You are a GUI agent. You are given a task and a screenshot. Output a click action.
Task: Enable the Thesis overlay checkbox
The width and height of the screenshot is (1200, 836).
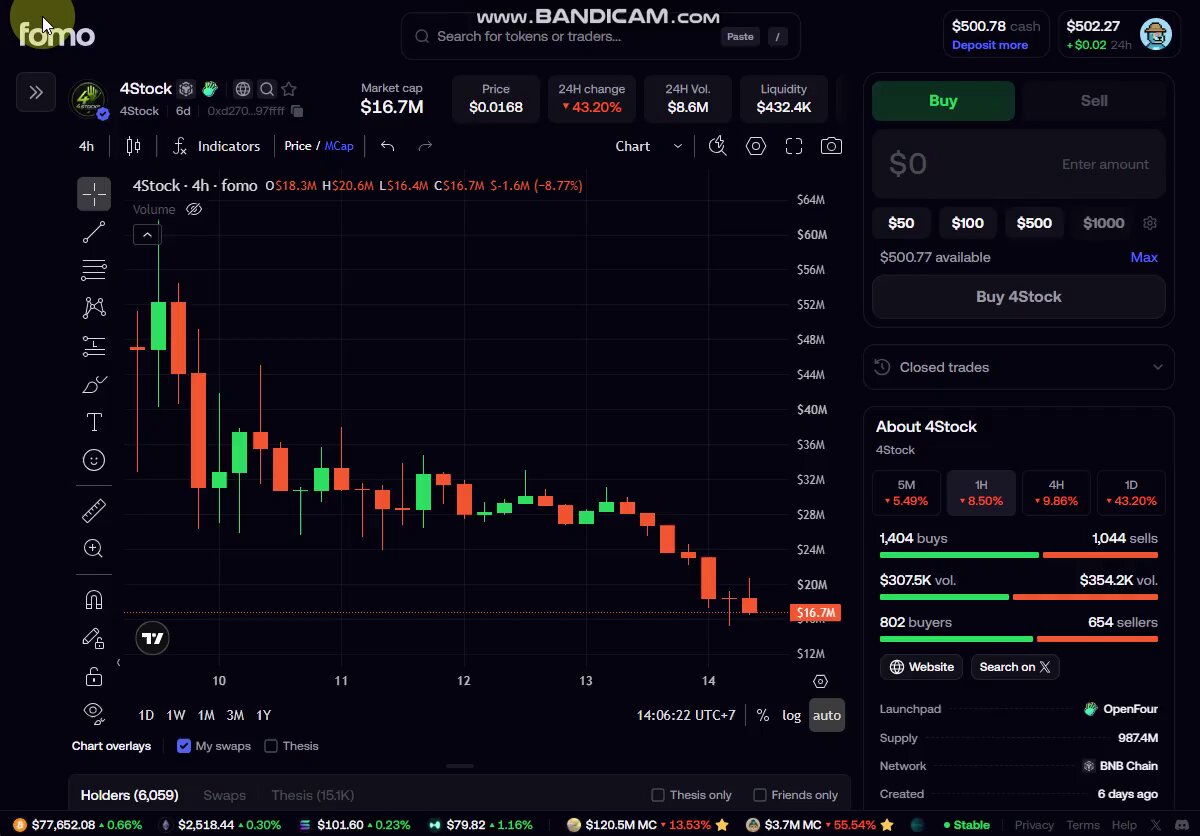click(x=271, y=746)
